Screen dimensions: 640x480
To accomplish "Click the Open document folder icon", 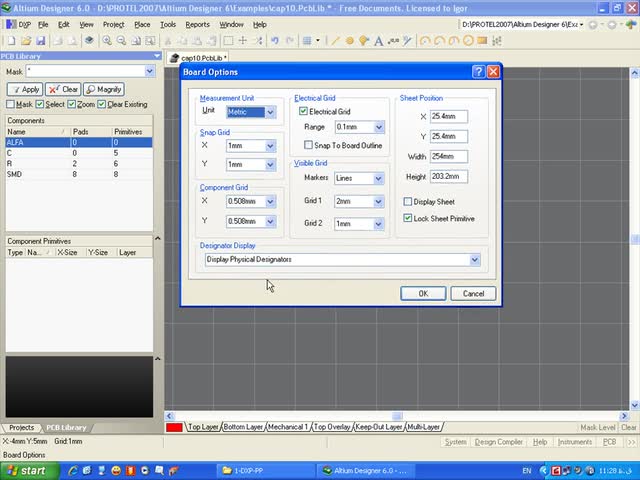I will (24, 41).
